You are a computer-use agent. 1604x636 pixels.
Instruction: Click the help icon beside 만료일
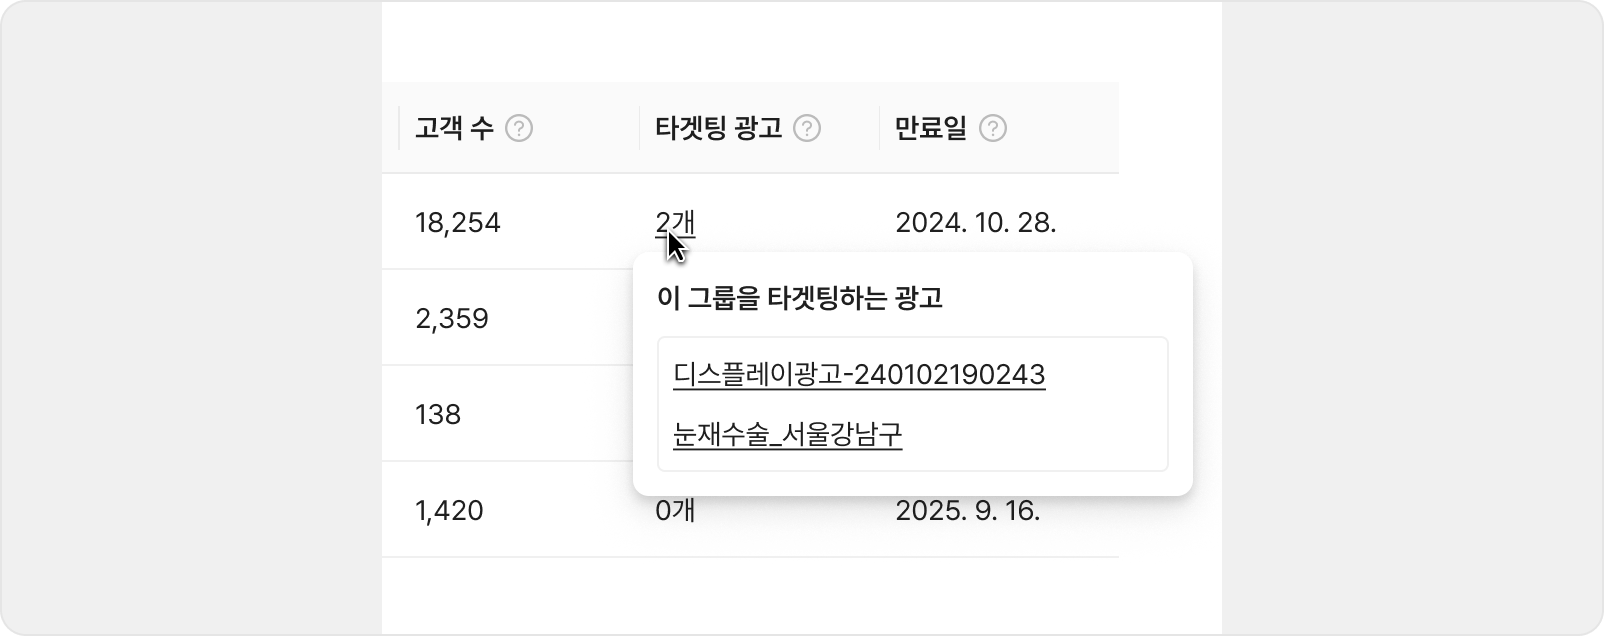993,129
